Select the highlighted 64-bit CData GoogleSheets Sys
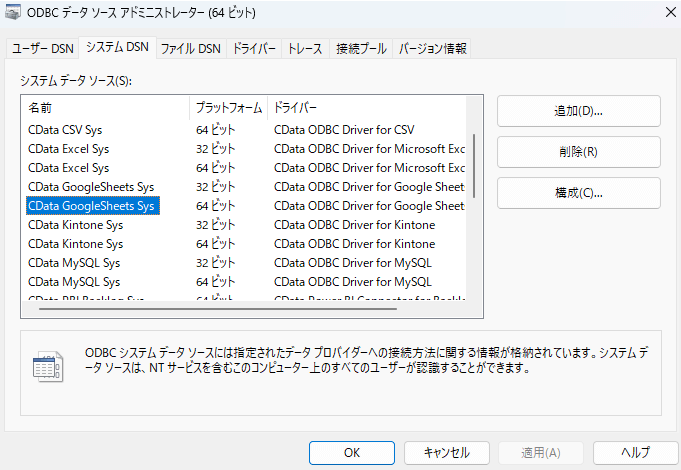 93,206
